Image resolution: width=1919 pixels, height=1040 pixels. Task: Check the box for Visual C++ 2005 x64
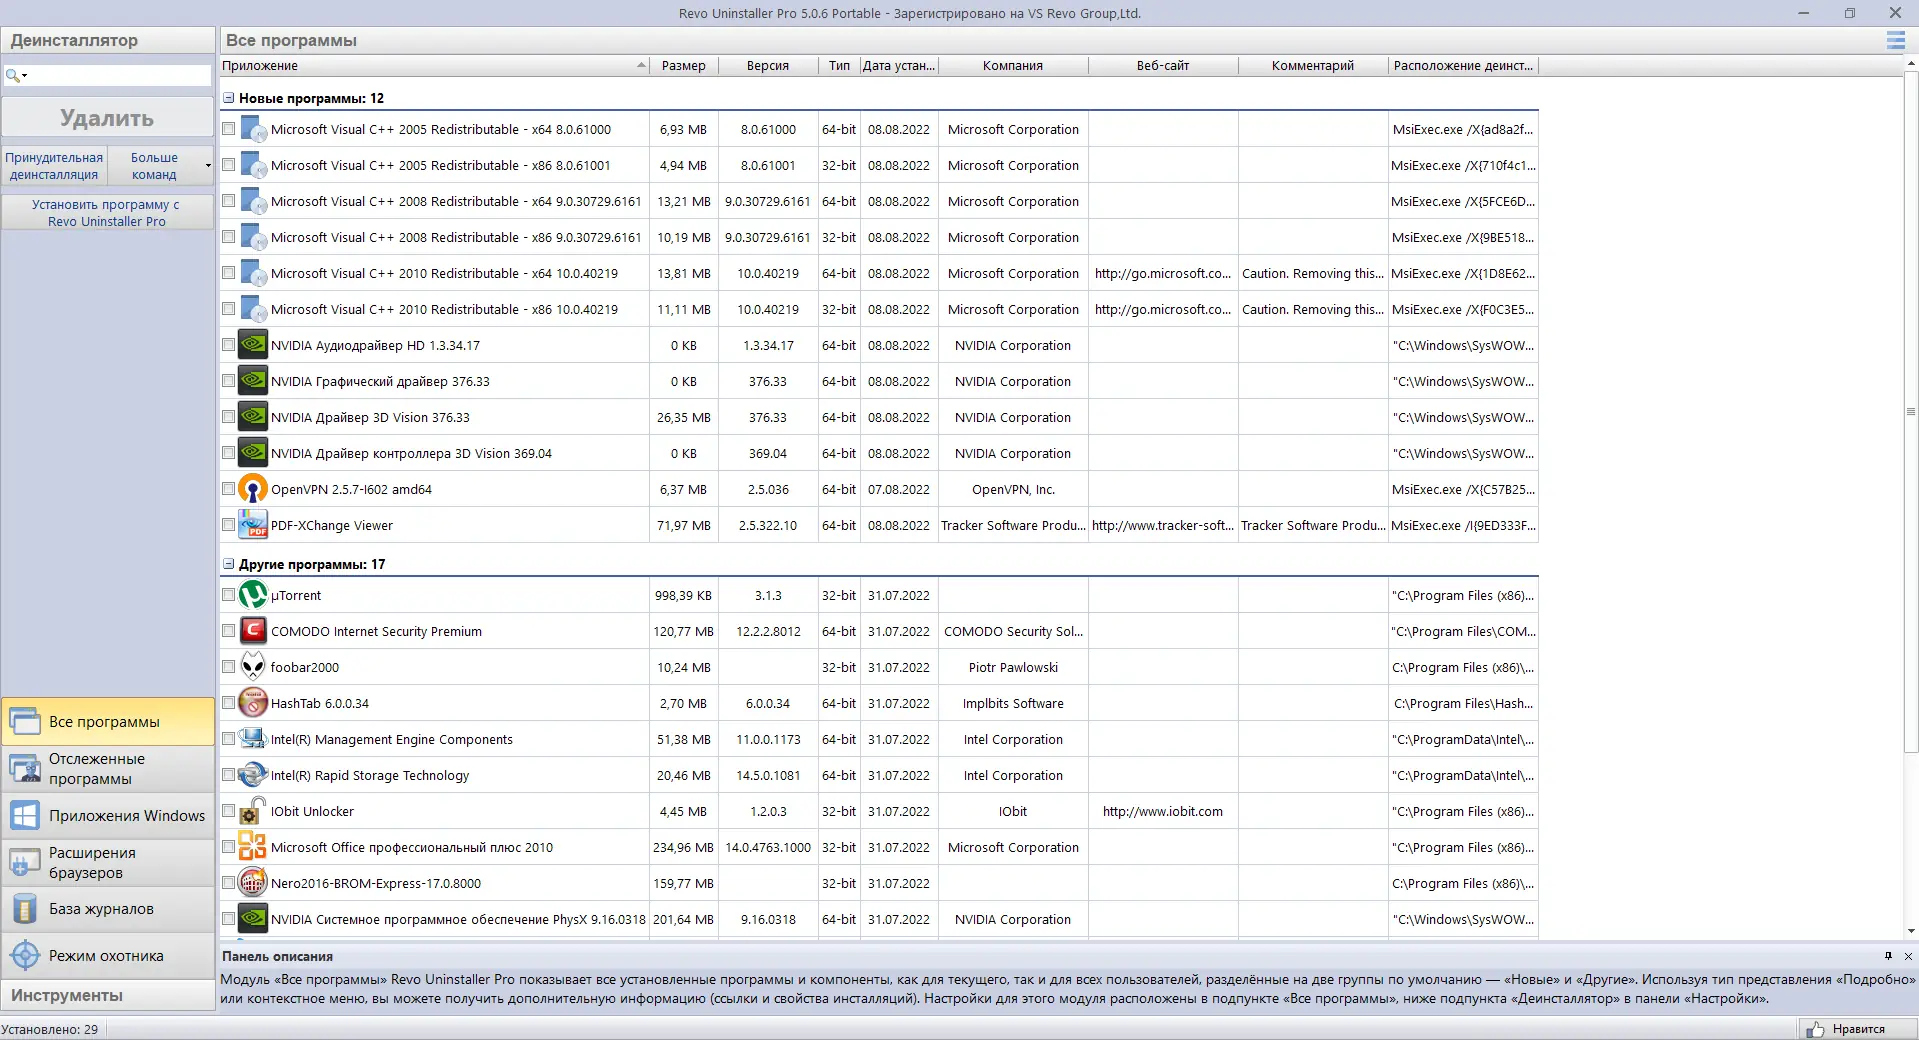point(228,129)
